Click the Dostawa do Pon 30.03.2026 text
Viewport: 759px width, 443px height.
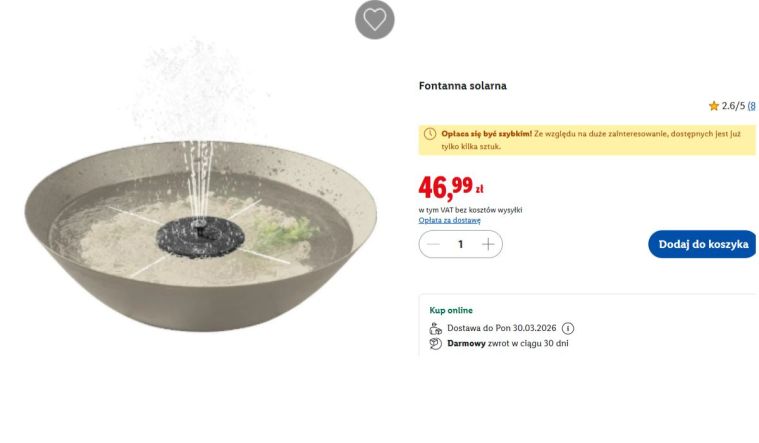tap(501, 328)
